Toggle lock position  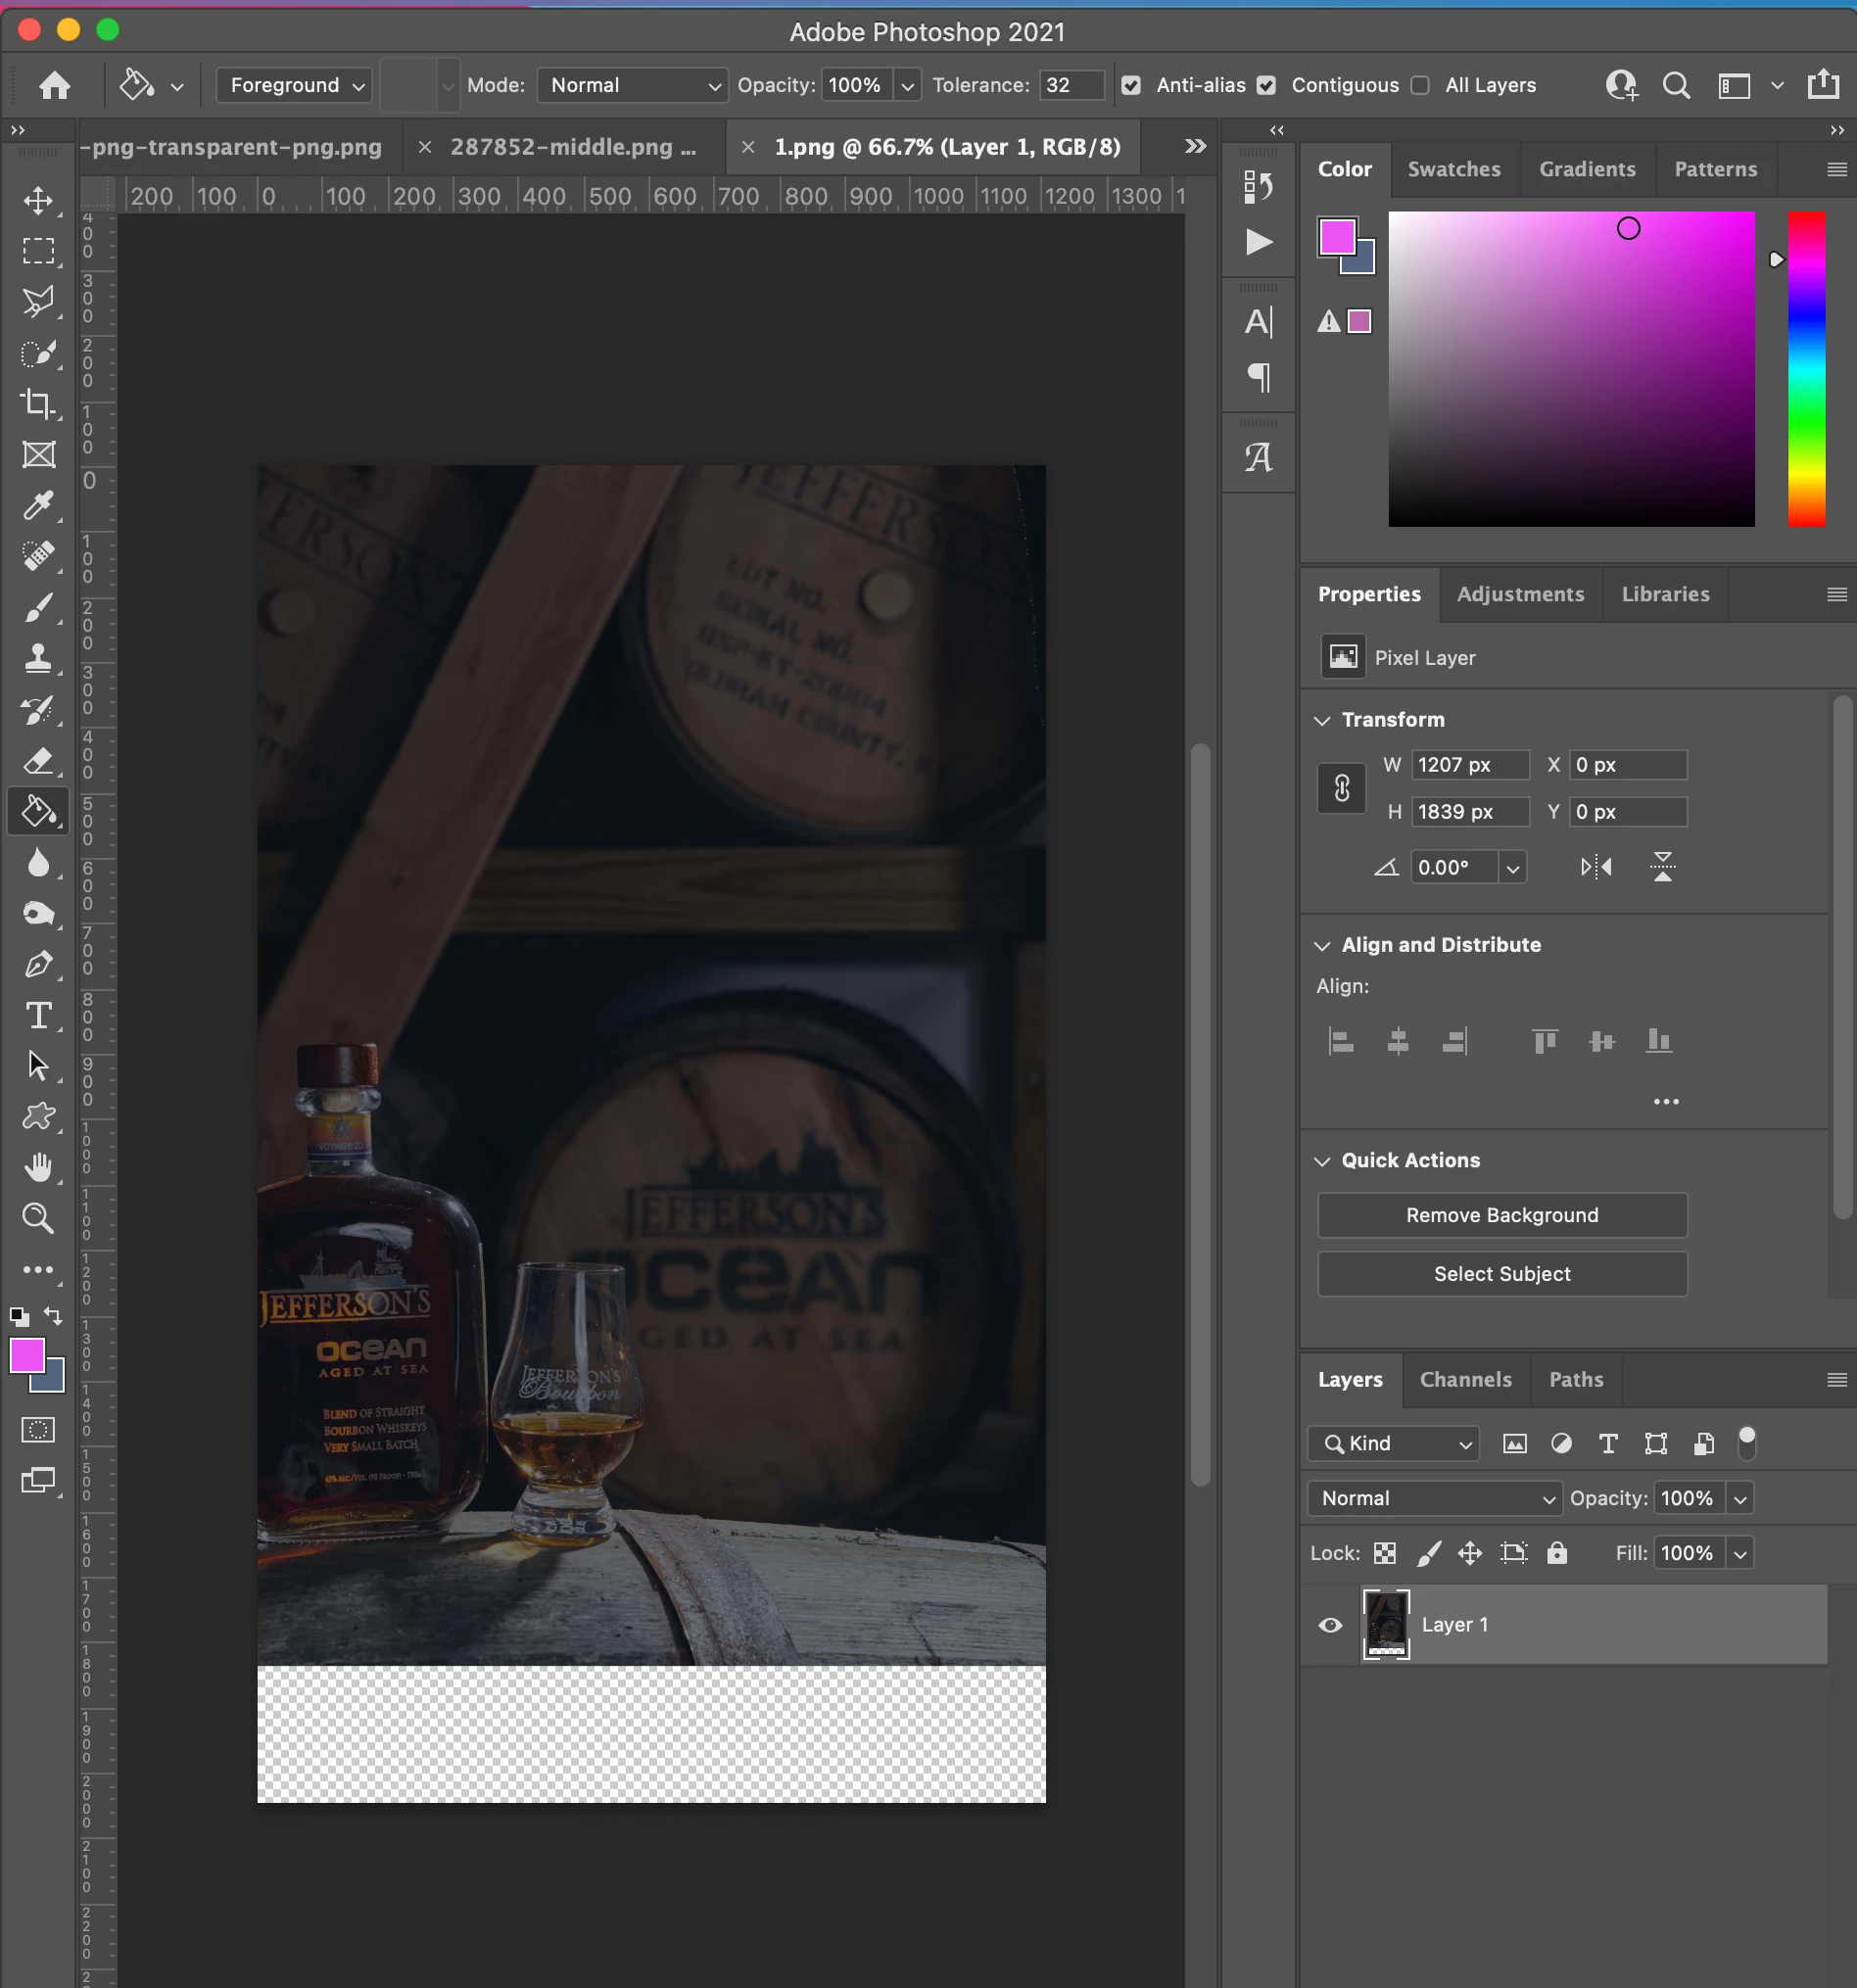(x=1470, y=1553)
